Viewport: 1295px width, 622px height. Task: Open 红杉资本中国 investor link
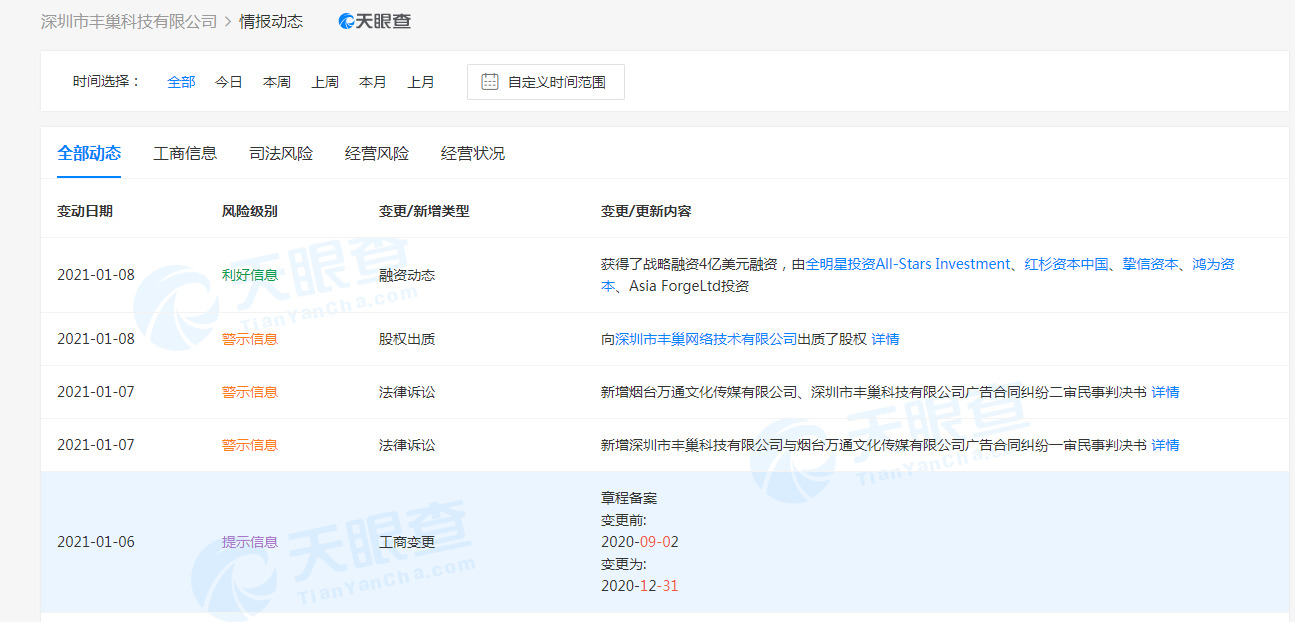(1067, 264)
